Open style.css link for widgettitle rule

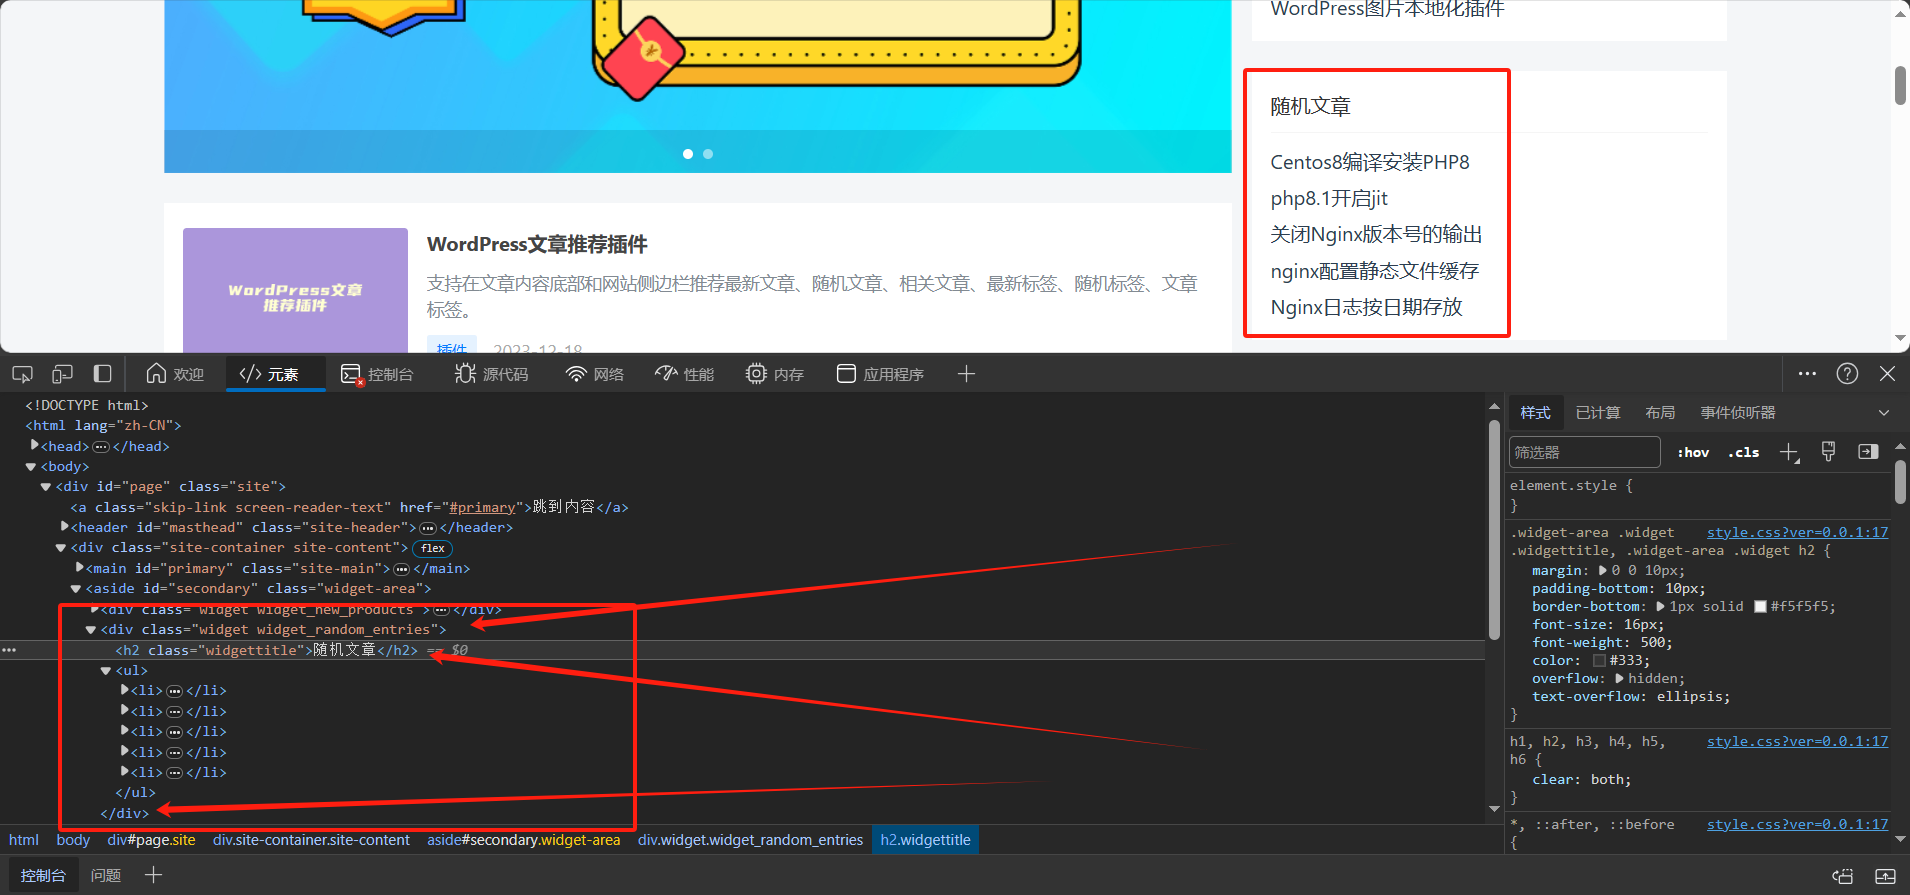[x=1797, y=532]
